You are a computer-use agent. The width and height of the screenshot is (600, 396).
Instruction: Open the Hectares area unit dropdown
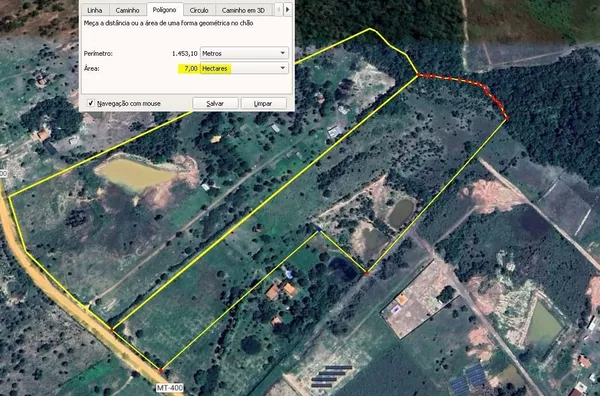click(x=245, y=68)
